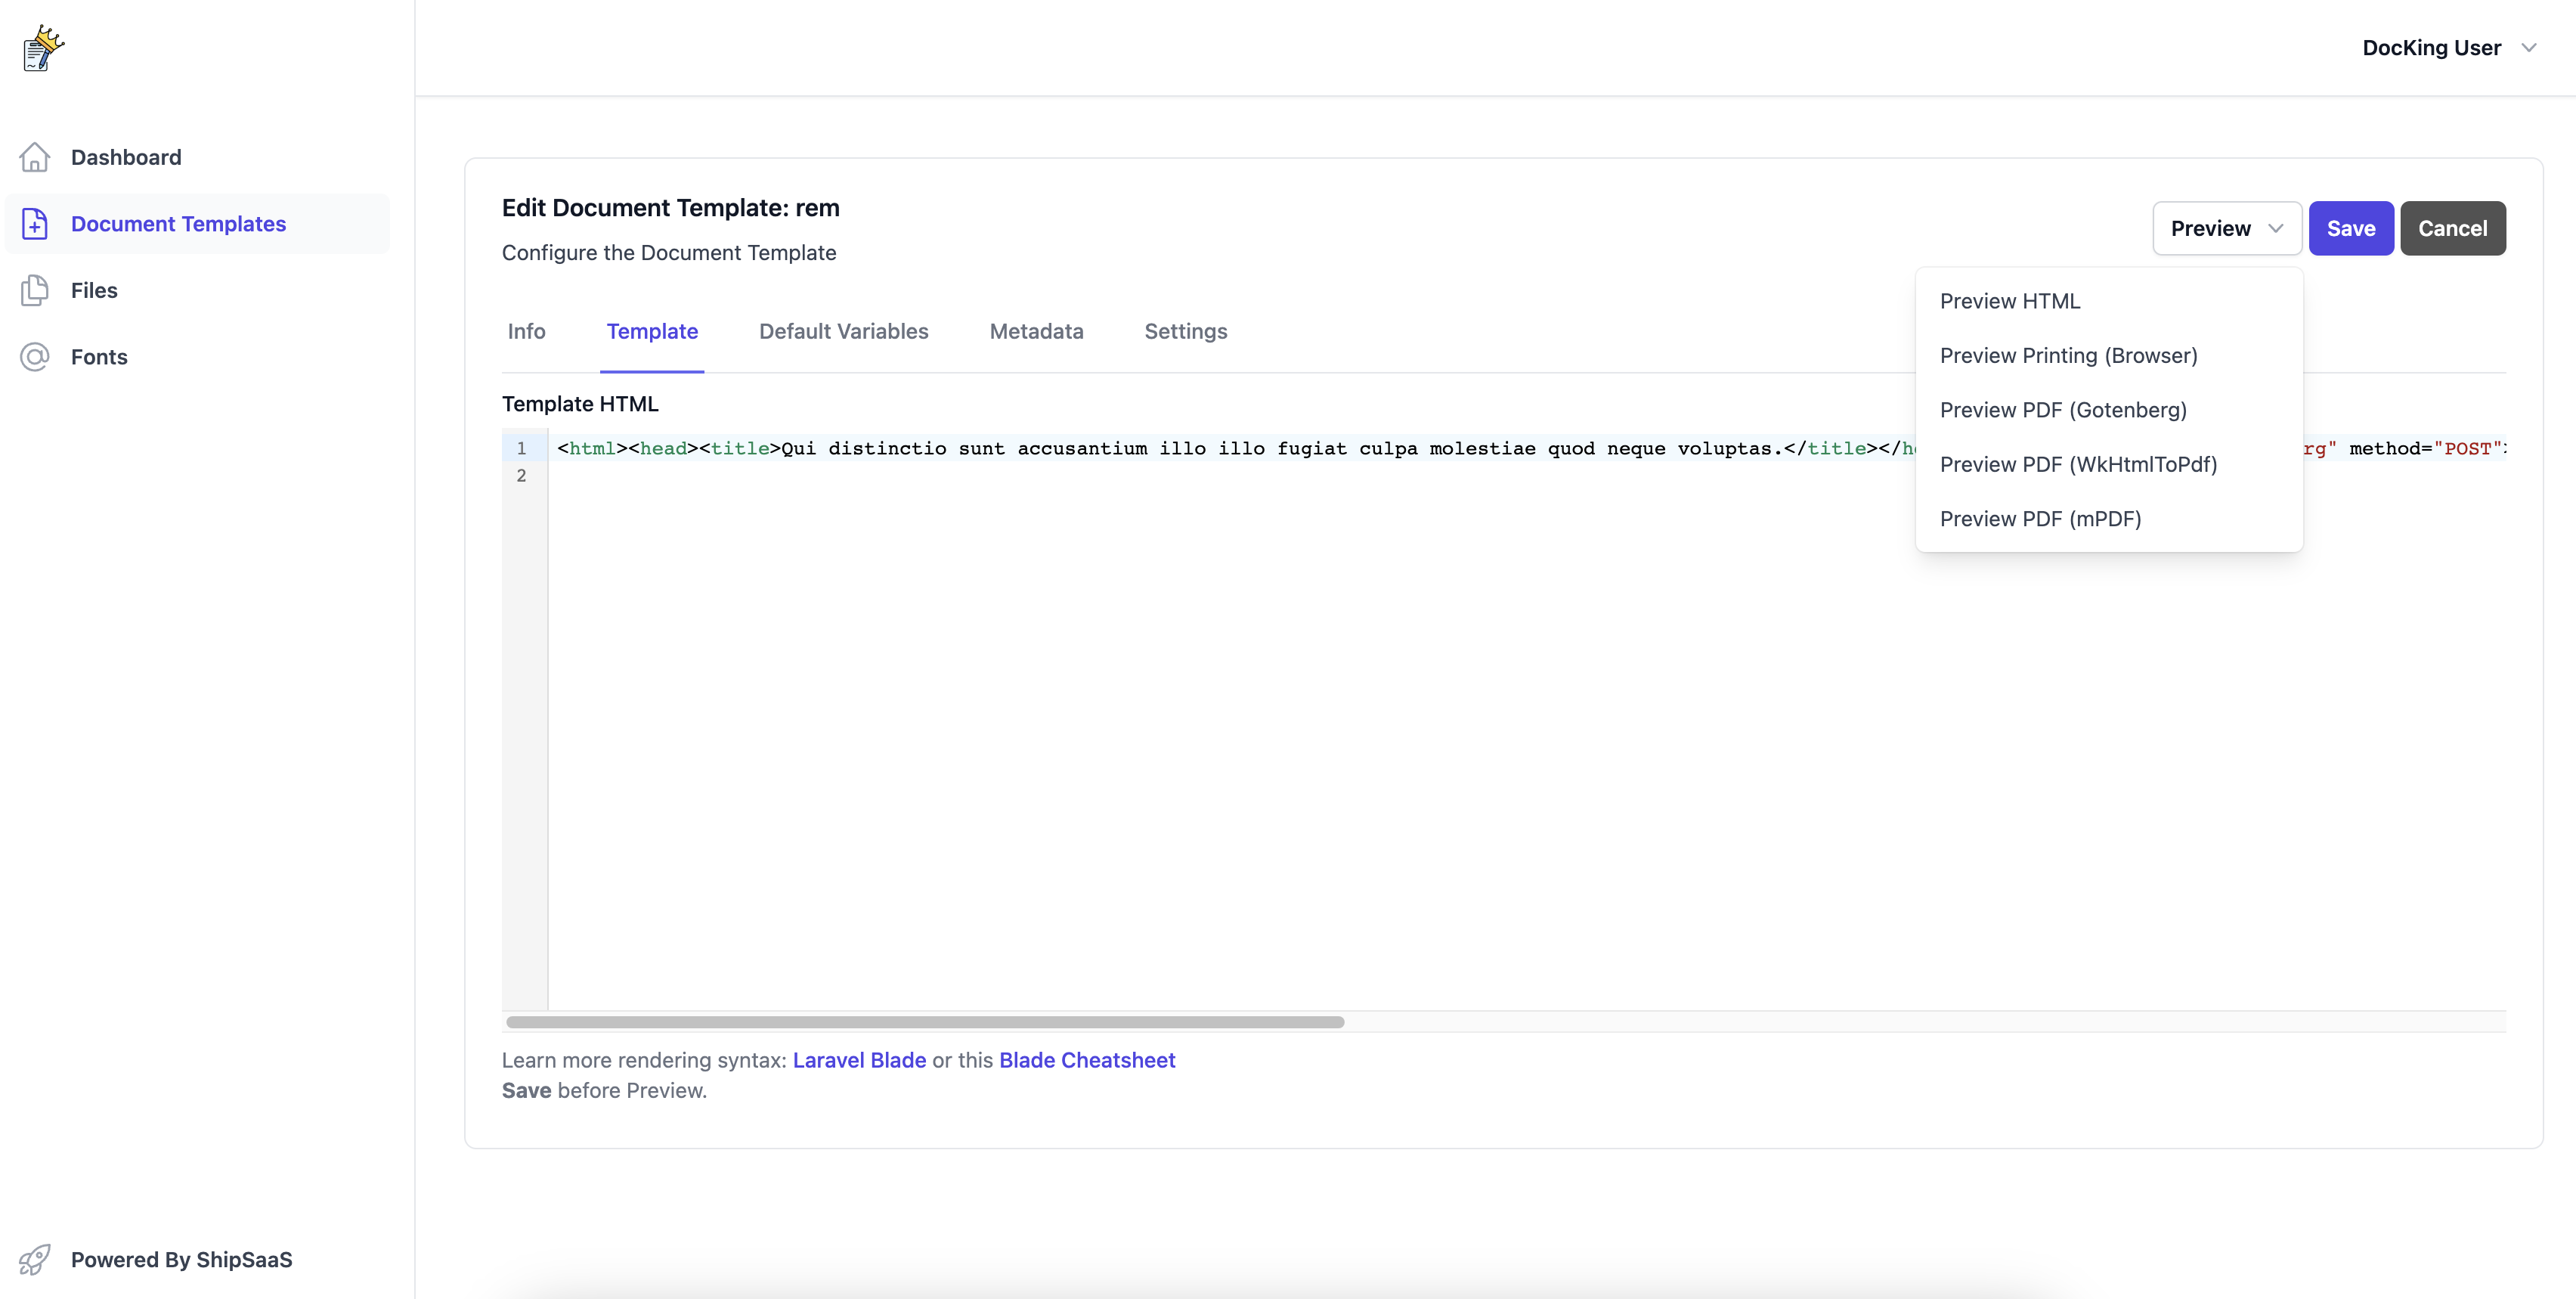Select Preview PDF (Gotenberg)

coord(2063,410)
